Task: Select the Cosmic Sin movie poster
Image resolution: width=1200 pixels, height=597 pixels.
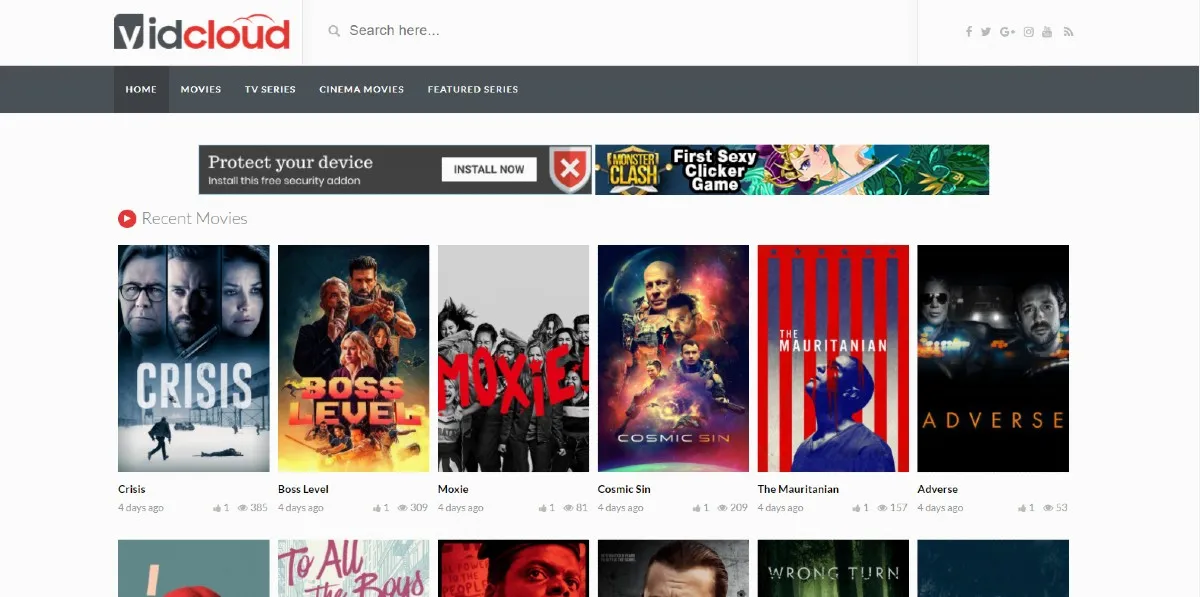Action: pos(673,358)
